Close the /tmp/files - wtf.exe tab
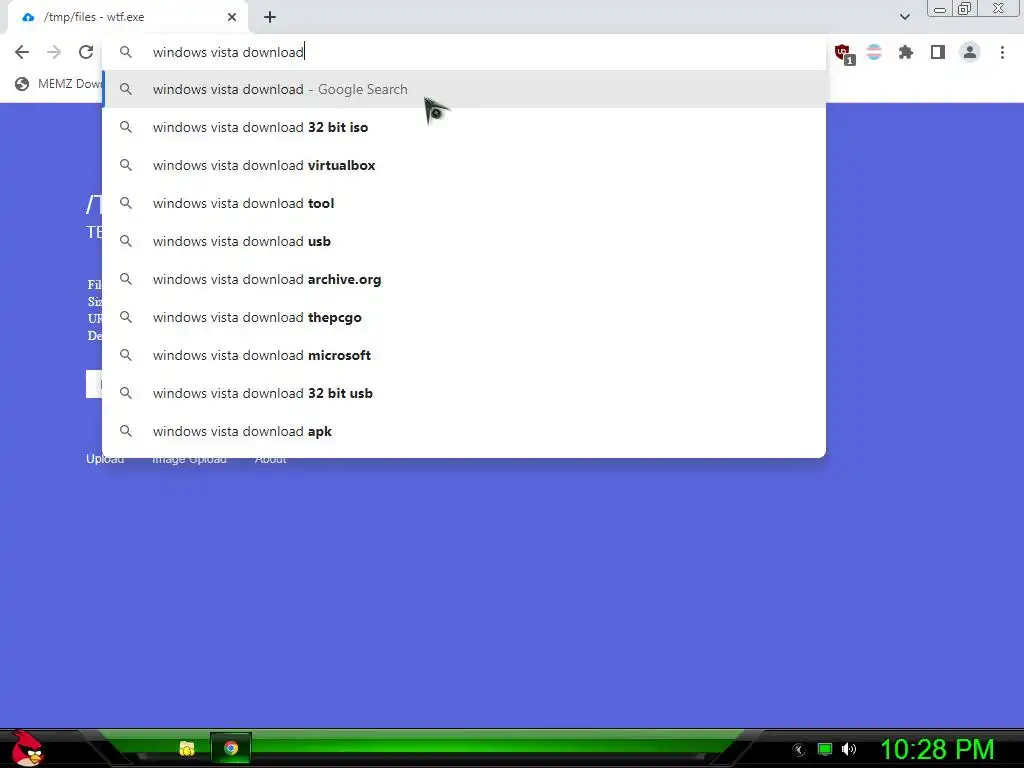This screenshot has width=1024, height=768. 232,17
